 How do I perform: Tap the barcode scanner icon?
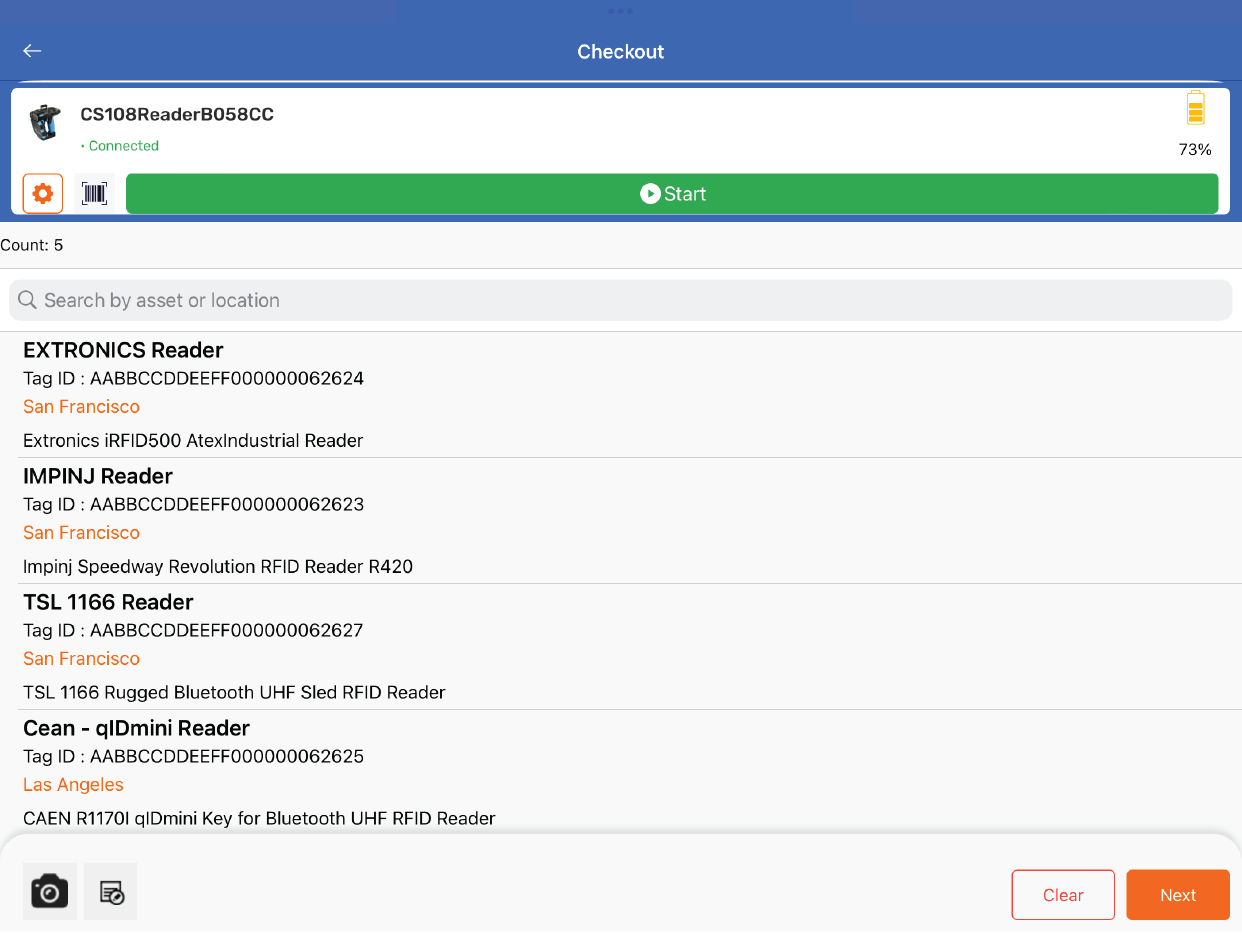(x=95, y=193)
